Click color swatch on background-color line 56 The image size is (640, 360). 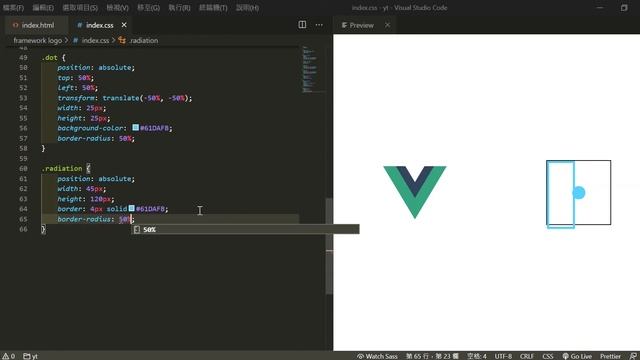pyautogui.click(x=136, y=128)
